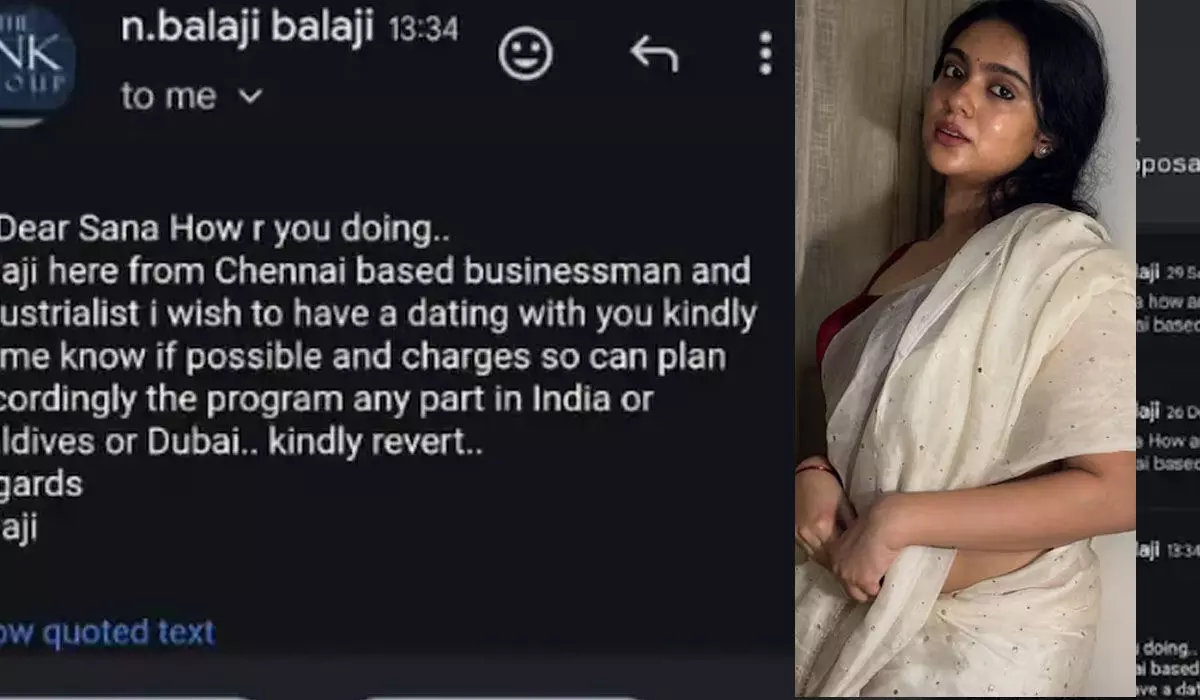Image resolution: width=1200 pixels, height=700 pixels.
Task: Open sender name n.balaji balaji
Action: point(247,28)
